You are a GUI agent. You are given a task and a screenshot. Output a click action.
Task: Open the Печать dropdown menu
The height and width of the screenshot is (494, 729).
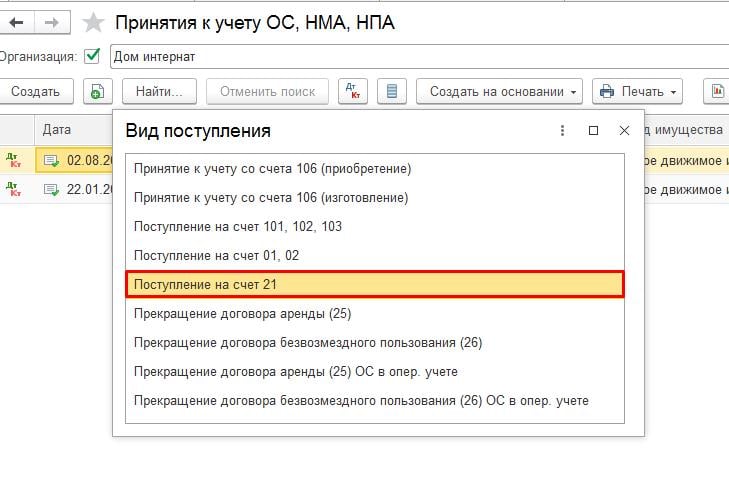637,92
